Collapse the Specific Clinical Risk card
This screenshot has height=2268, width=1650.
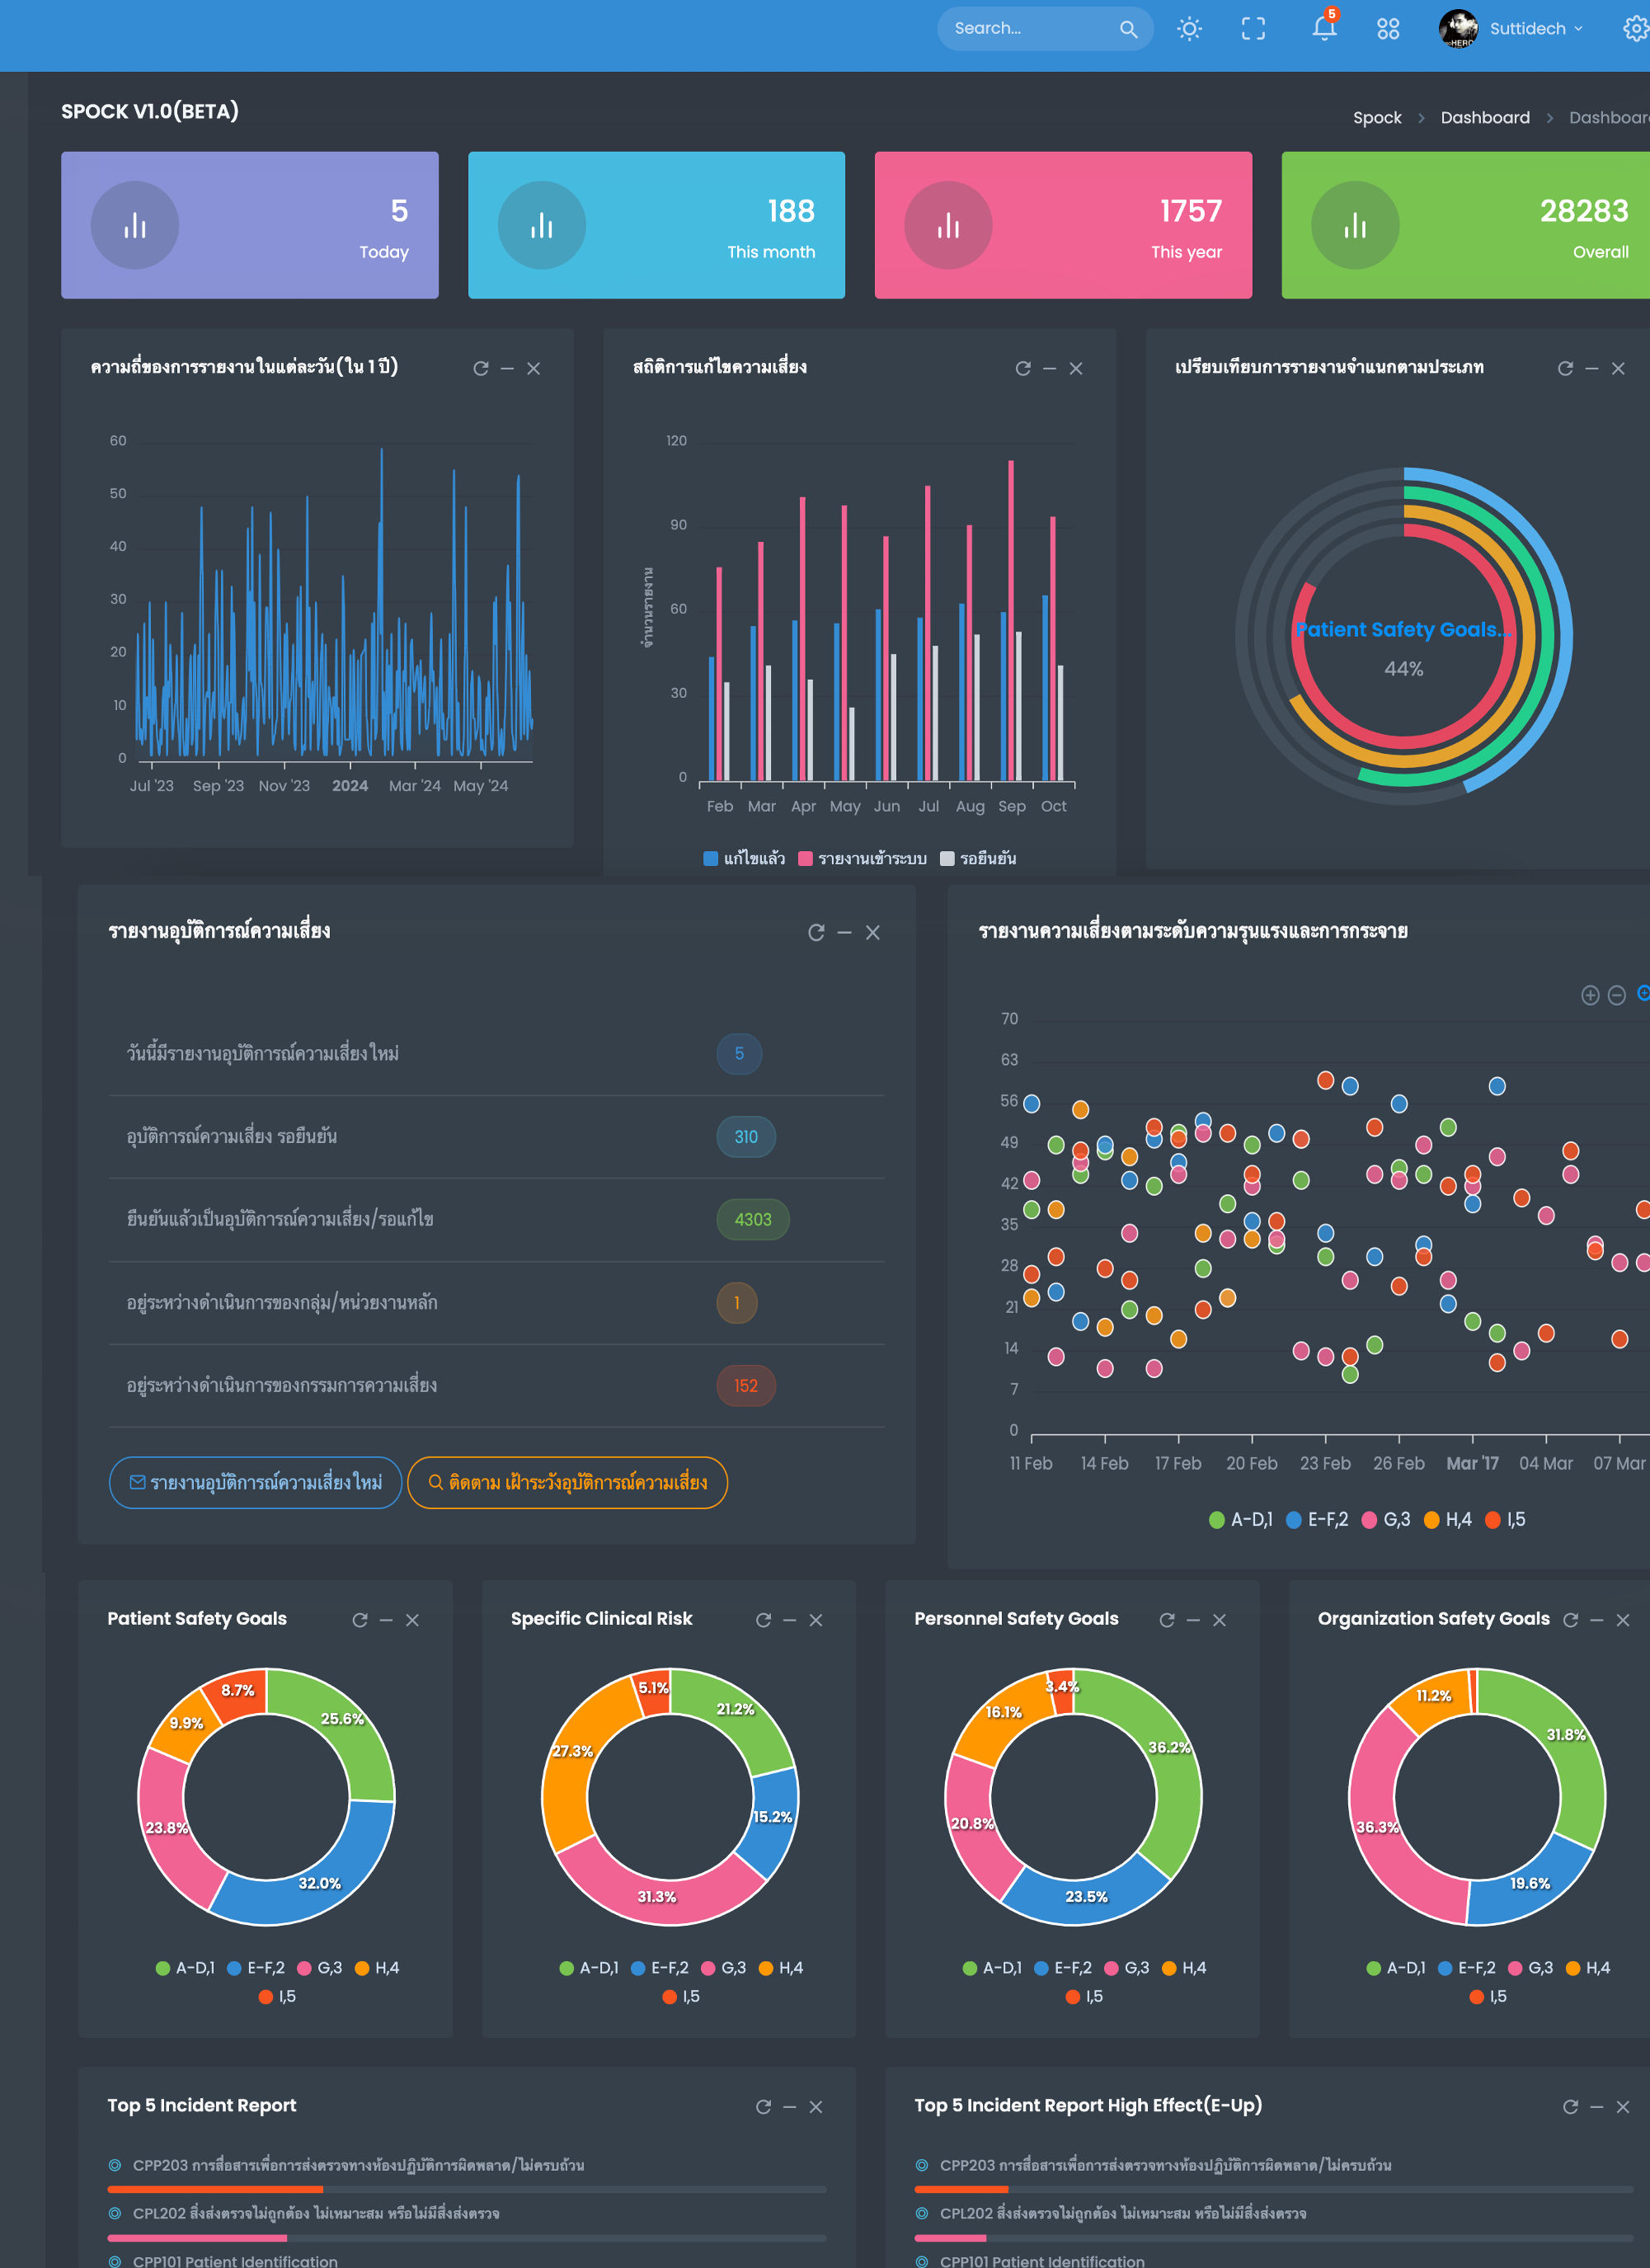click(789, 1620)
